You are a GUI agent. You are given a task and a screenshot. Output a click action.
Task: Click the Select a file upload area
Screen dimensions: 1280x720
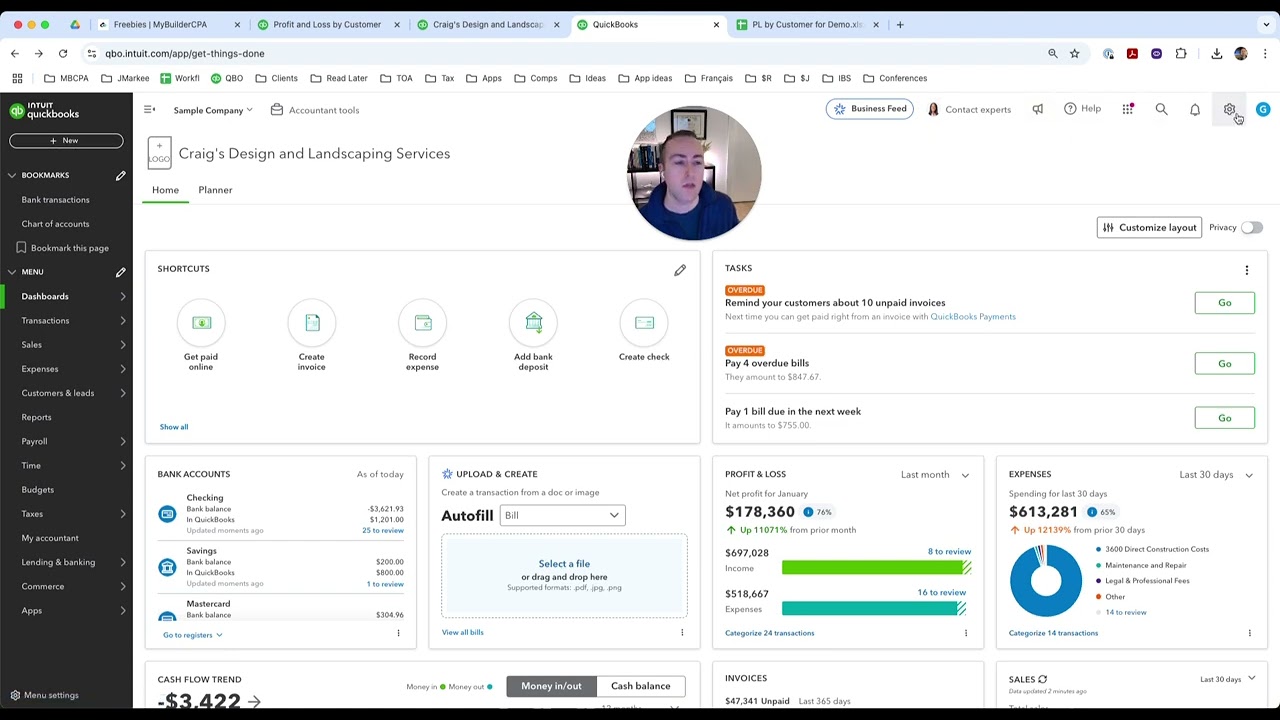[x=564, y=575]
